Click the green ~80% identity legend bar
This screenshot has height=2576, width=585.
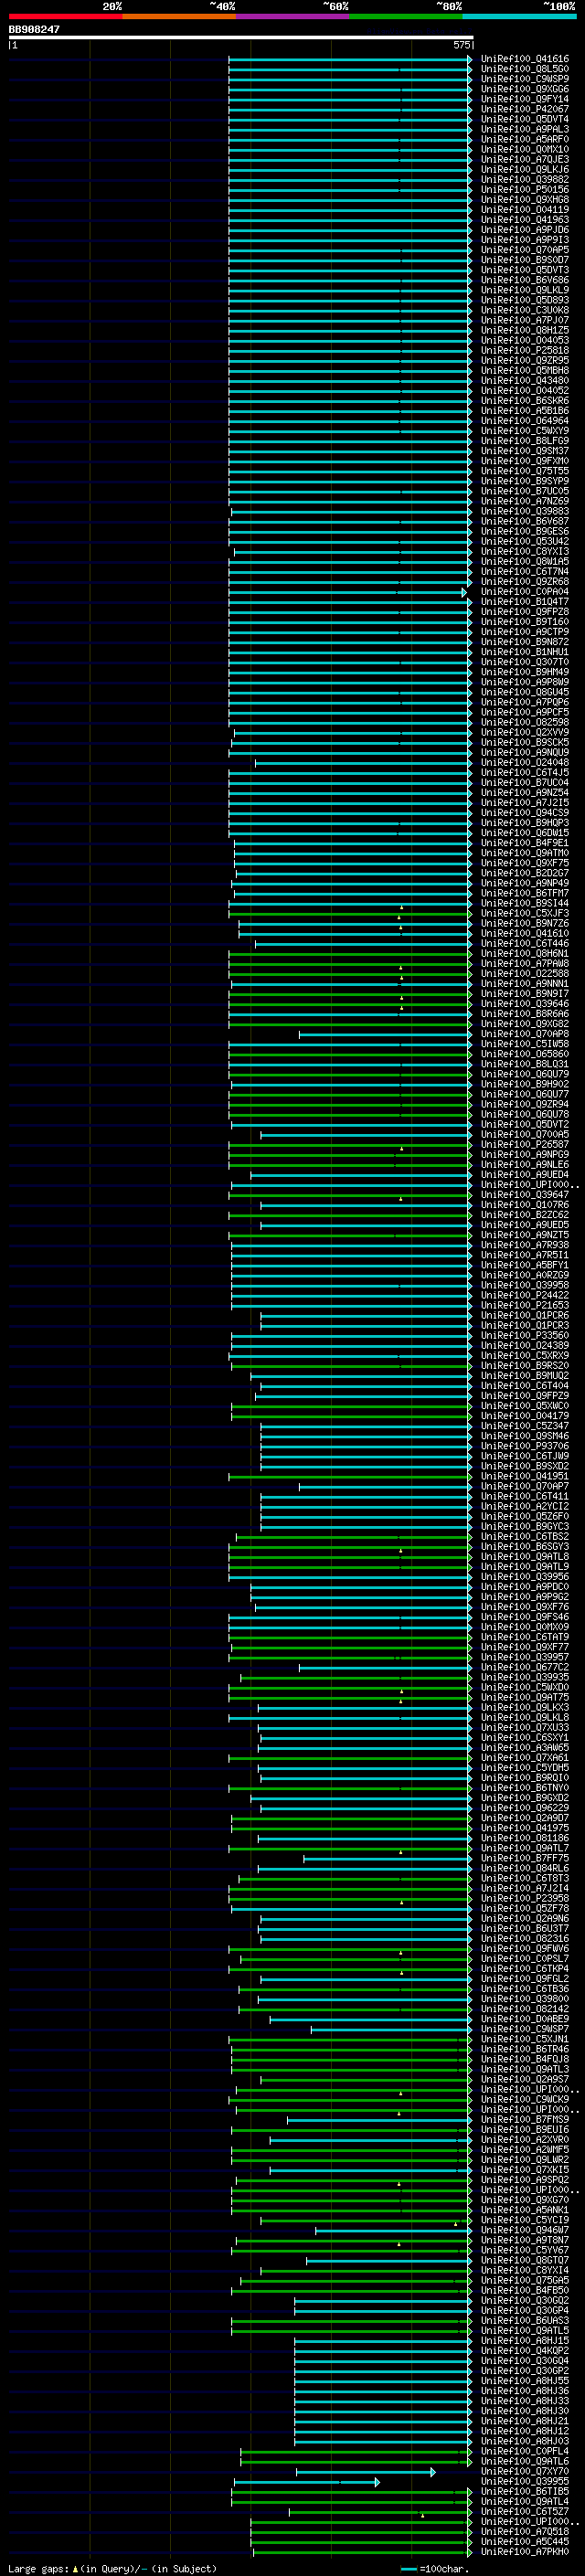406,16
